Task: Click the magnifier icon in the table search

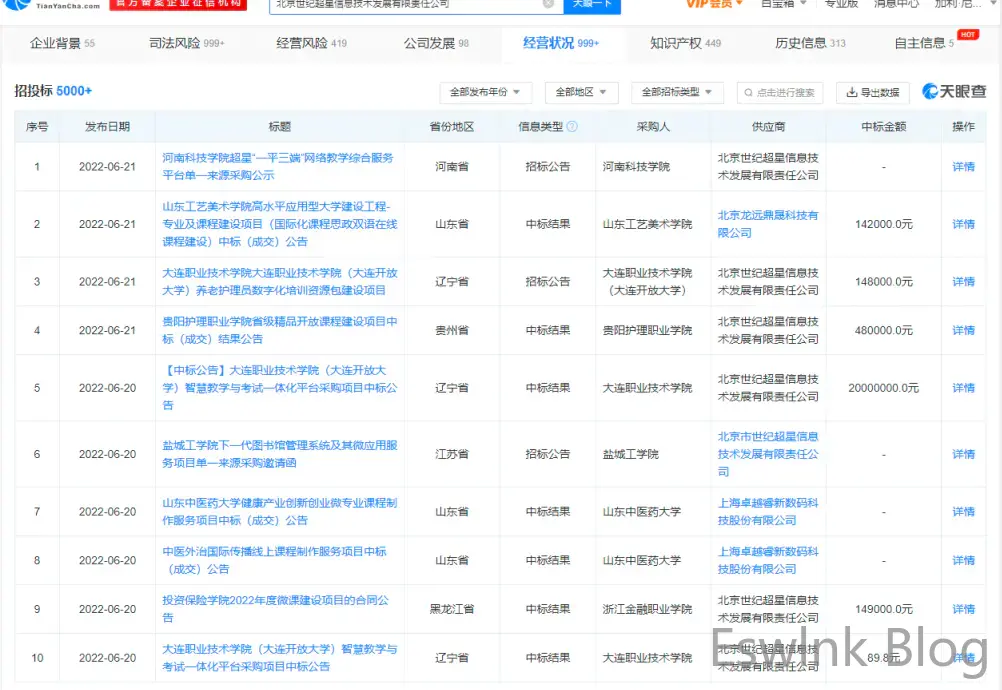Action: [748, 92]
